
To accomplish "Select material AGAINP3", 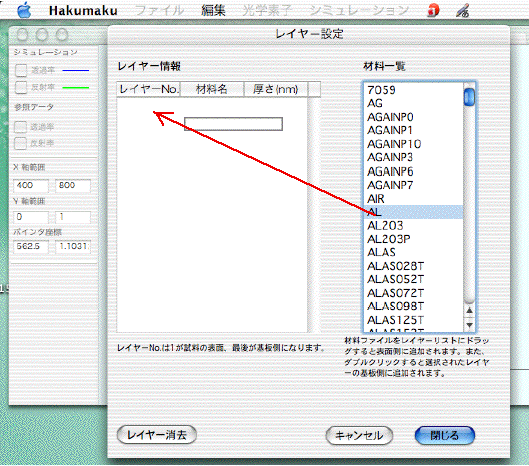I will point(414,157).
